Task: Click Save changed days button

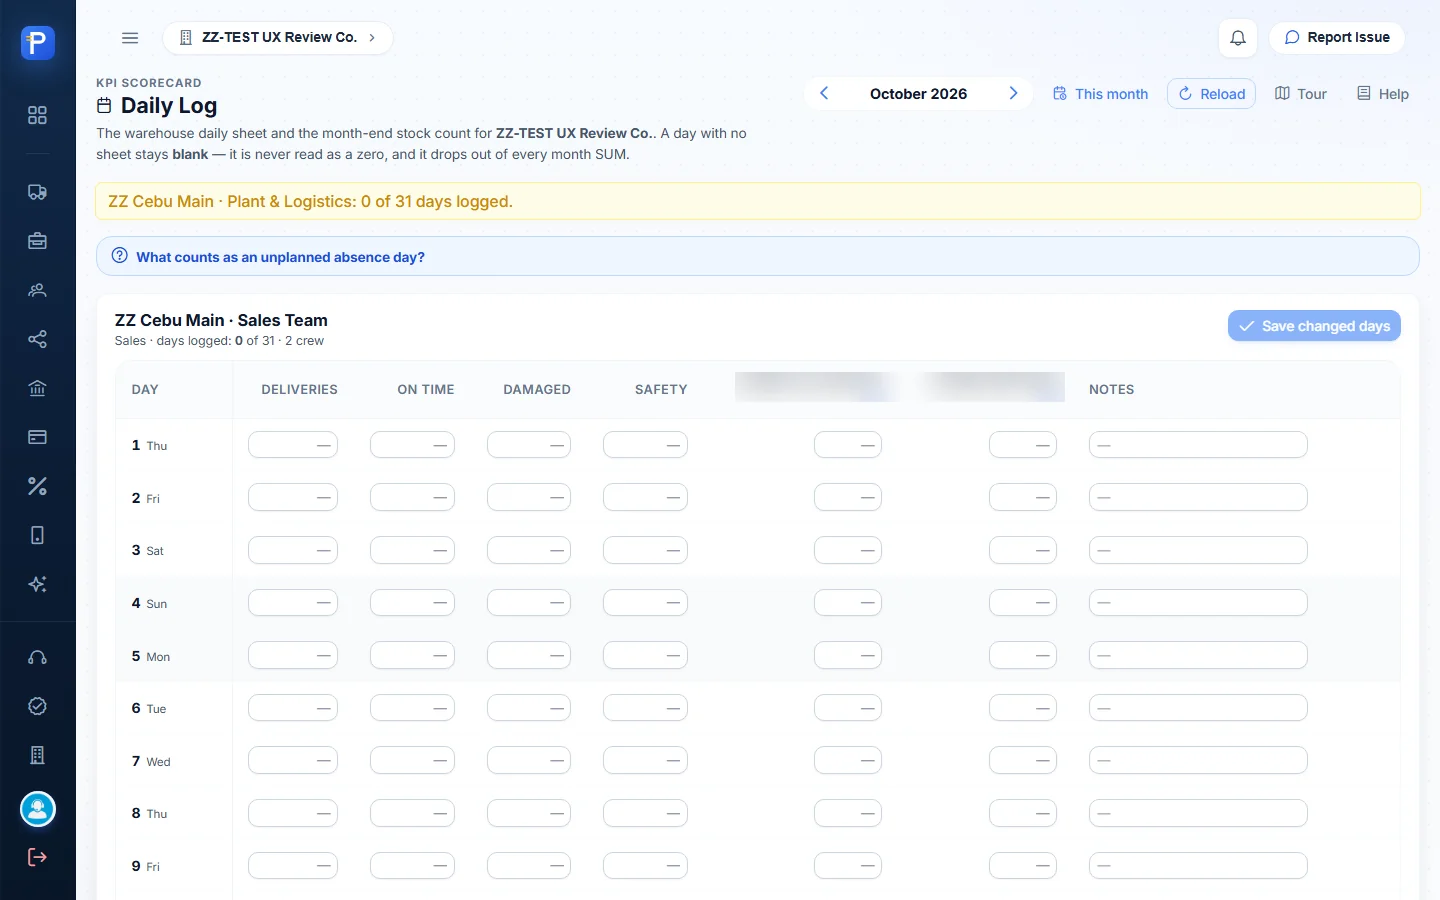Action: [x=1314, y=326]
